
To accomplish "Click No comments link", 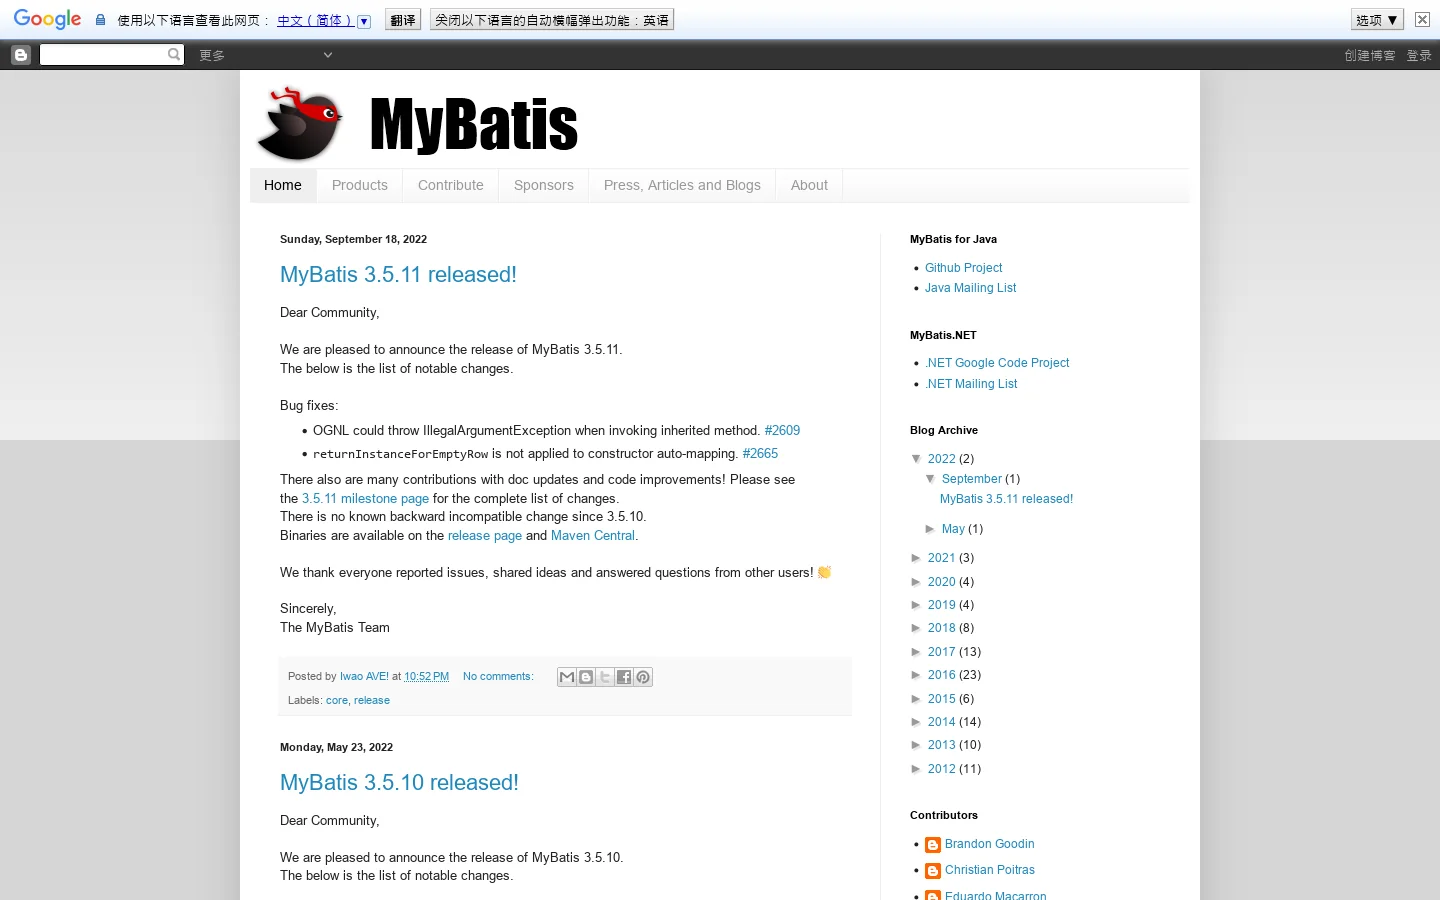I will [x=498, y=677].
